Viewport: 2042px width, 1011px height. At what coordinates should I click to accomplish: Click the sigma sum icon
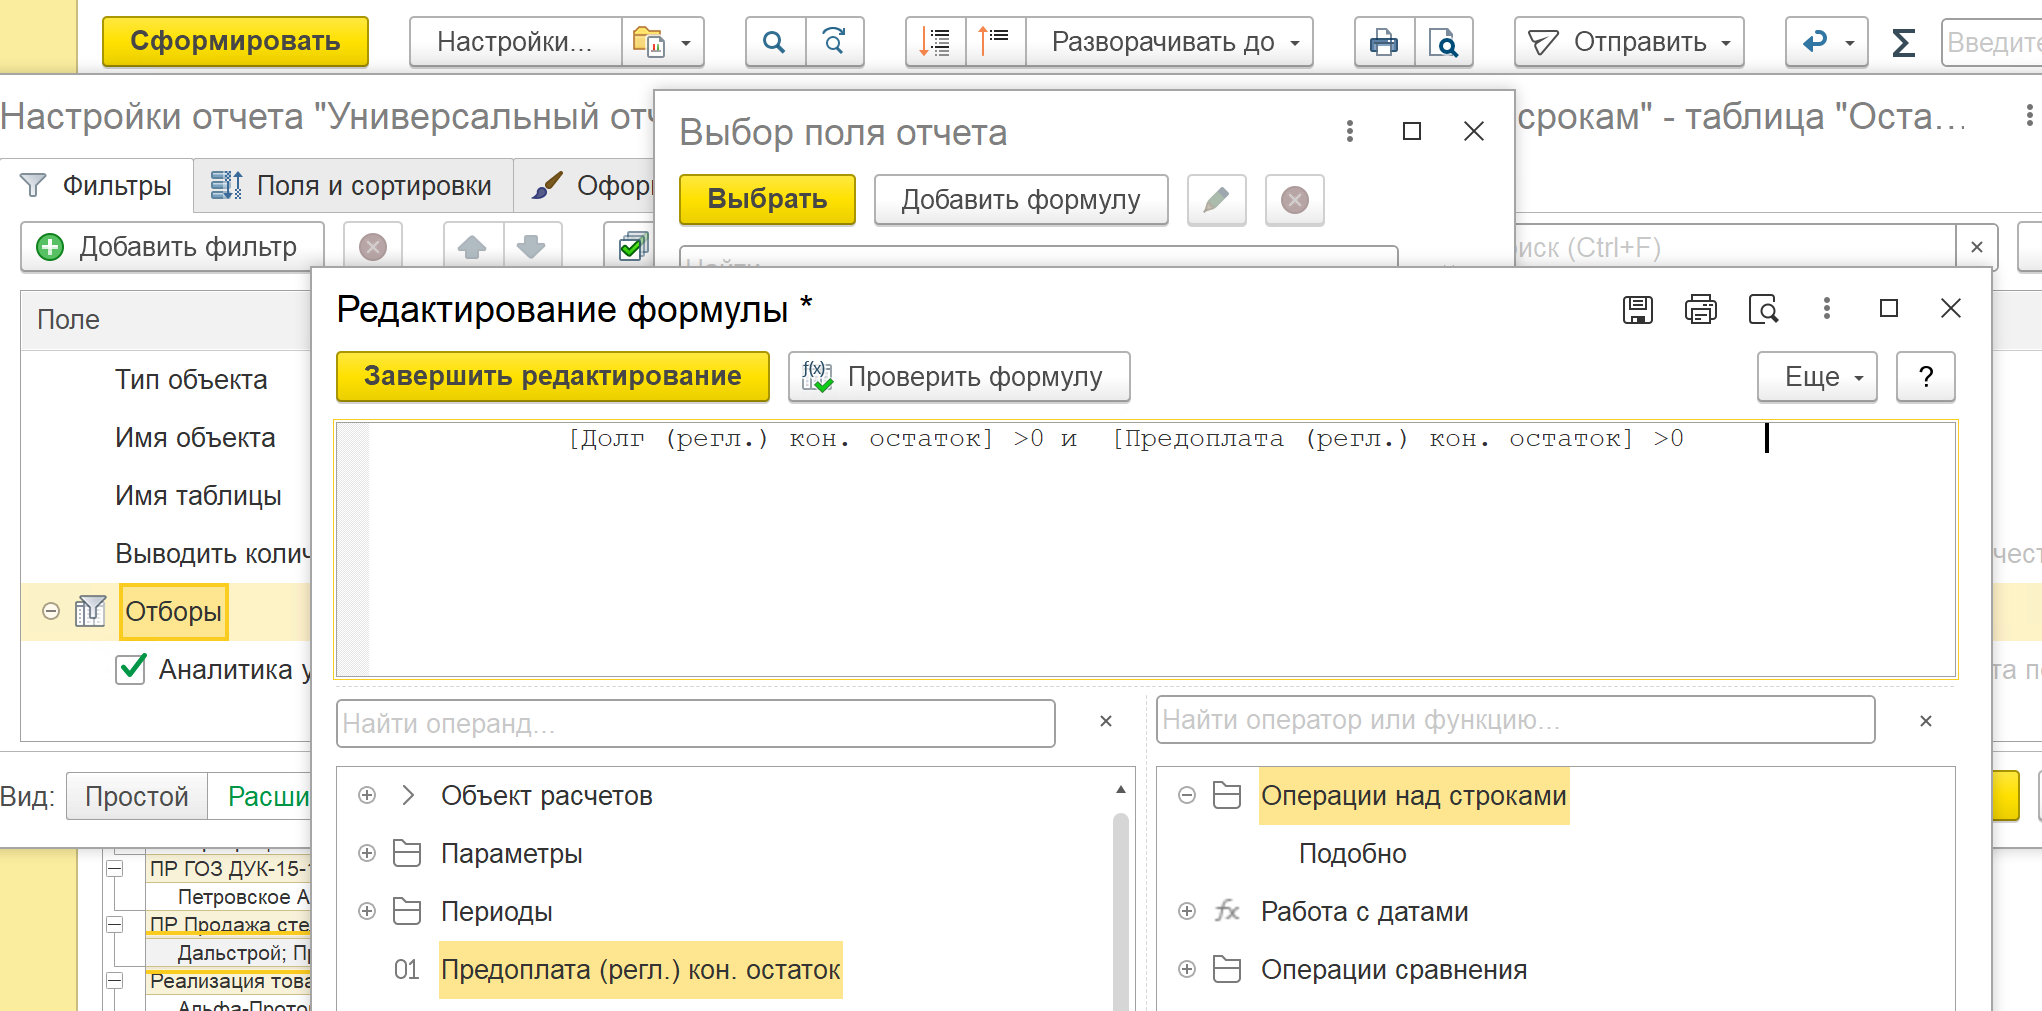(1903, 42)
